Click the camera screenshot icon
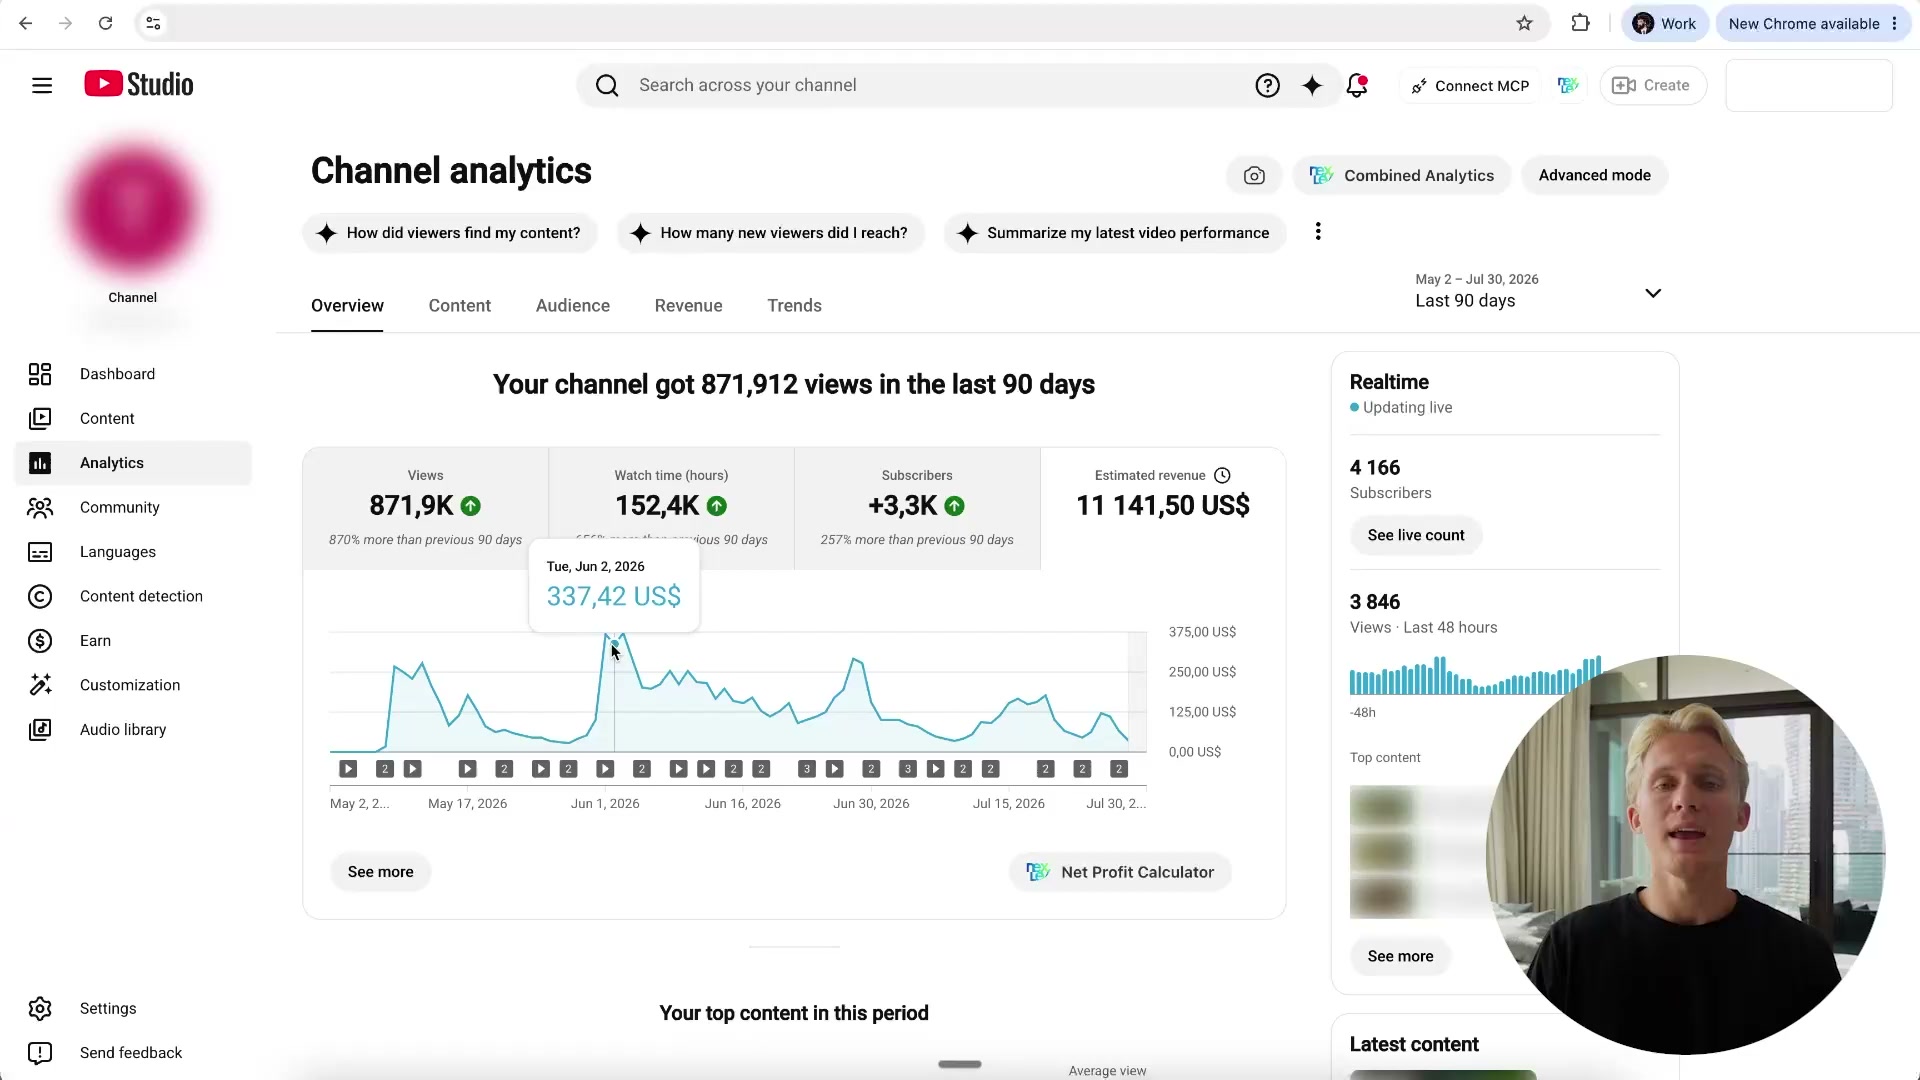Image resolution: width=1920 pixels, height=1080 pixels. pyautogui.click(x=1254, y=176)
